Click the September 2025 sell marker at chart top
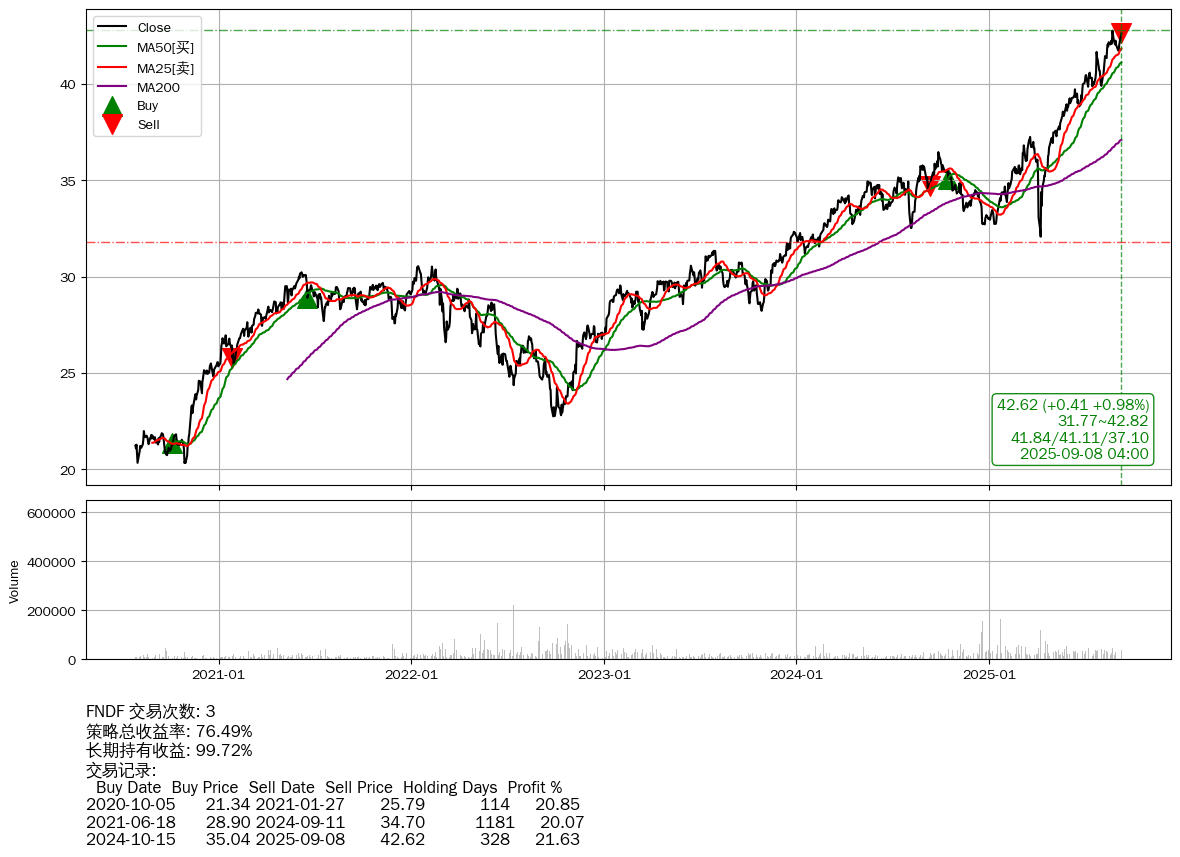1180x857 pixels. point(1121,33)
